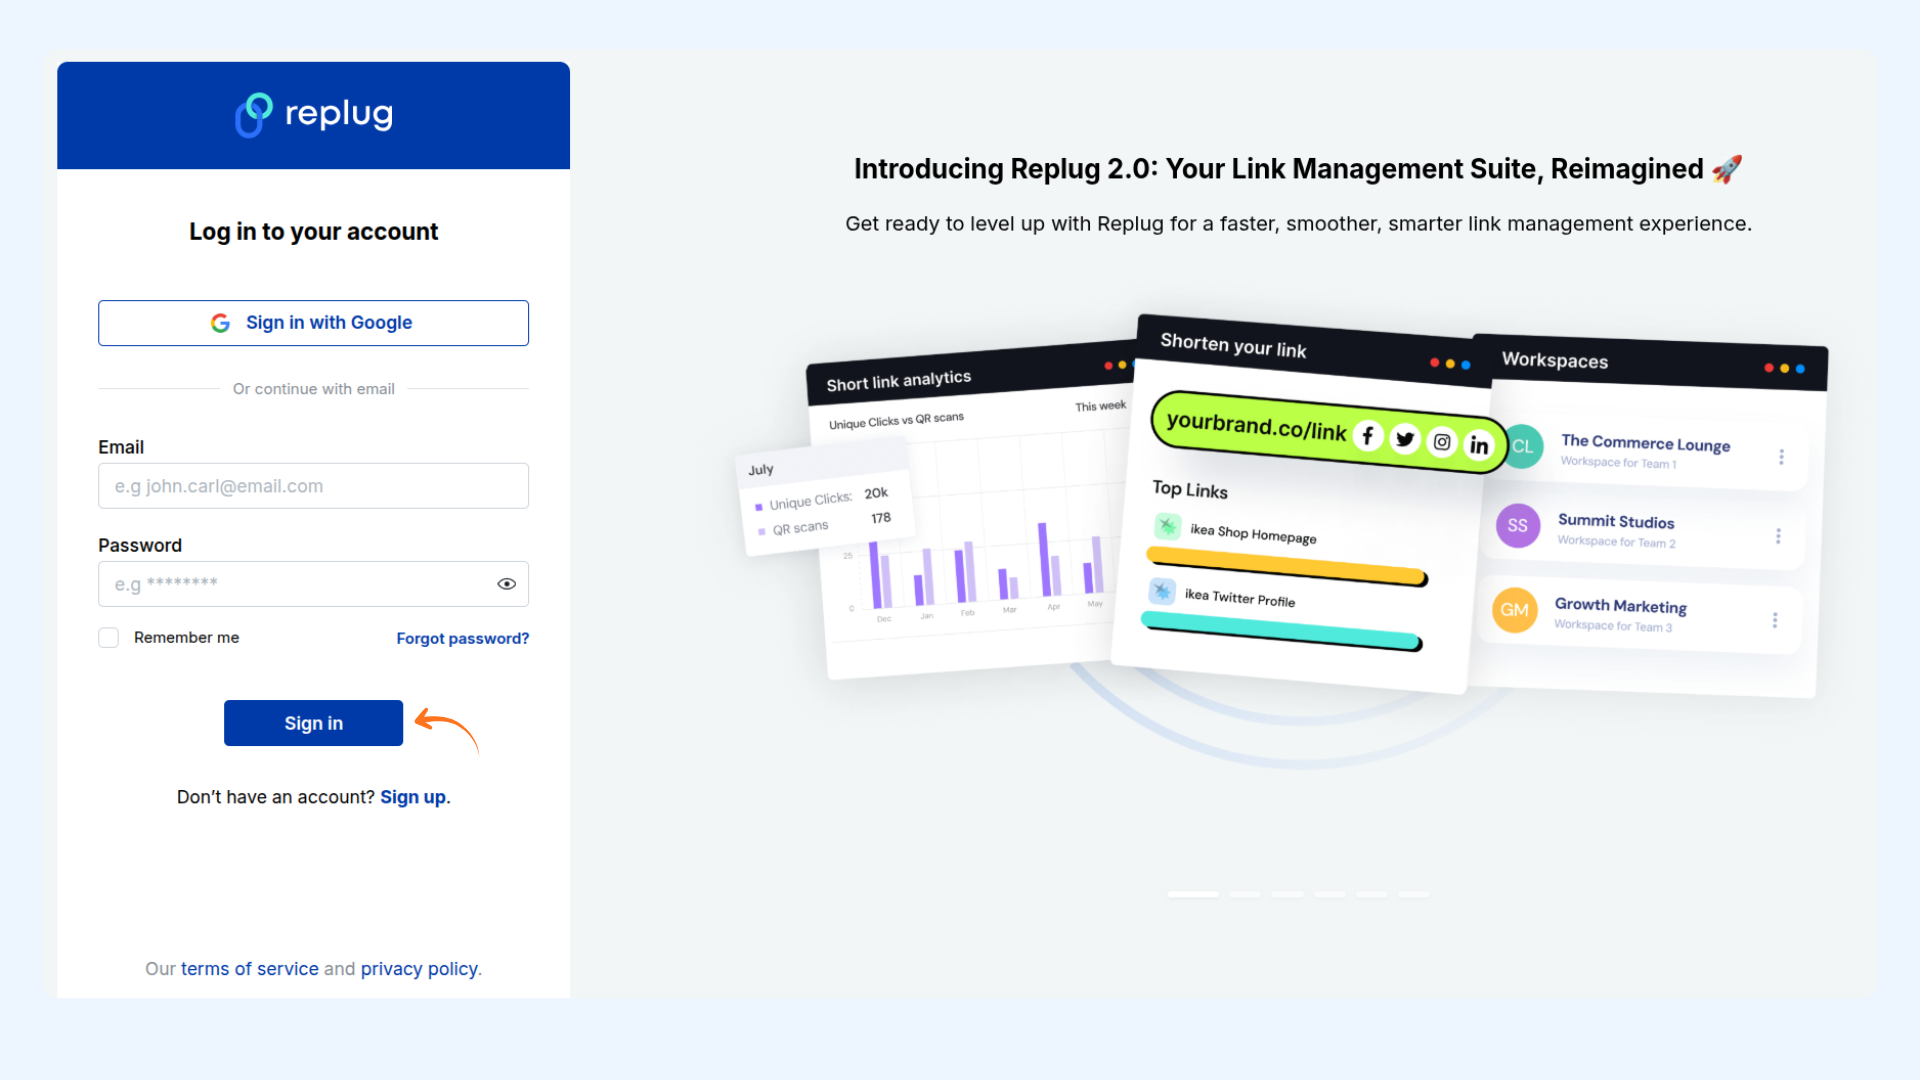The image size is (1920, 1080).
Task: Click Sign in with Google button
Action: click(x=313, y=323)
